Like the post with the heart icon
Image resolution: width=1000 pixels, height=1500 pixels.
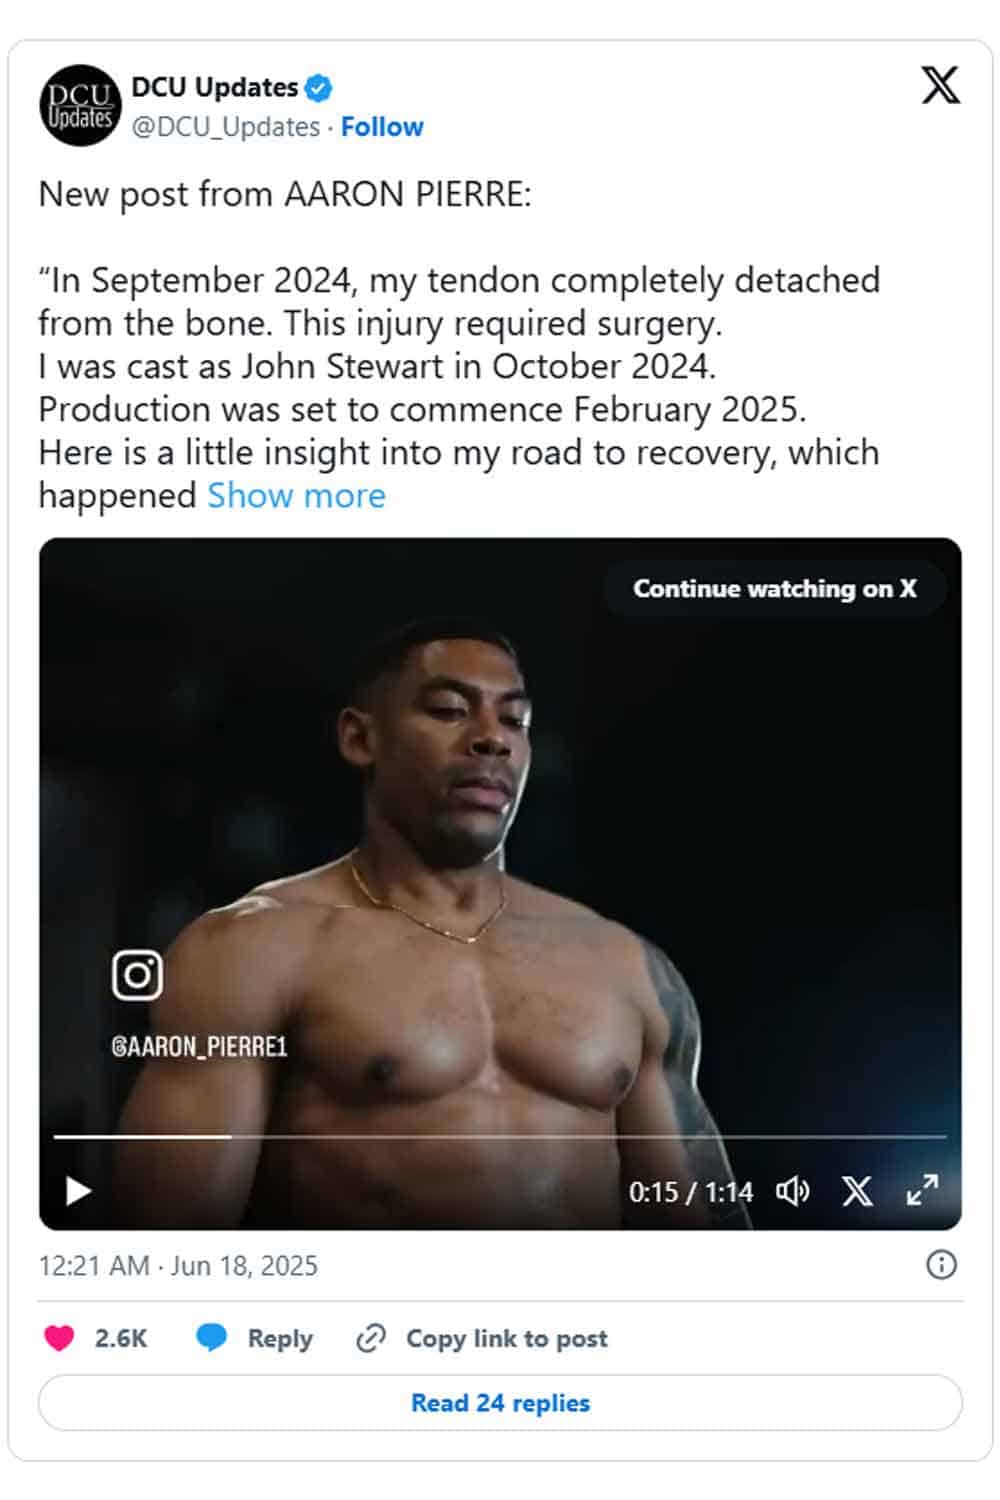[60, 1338]
